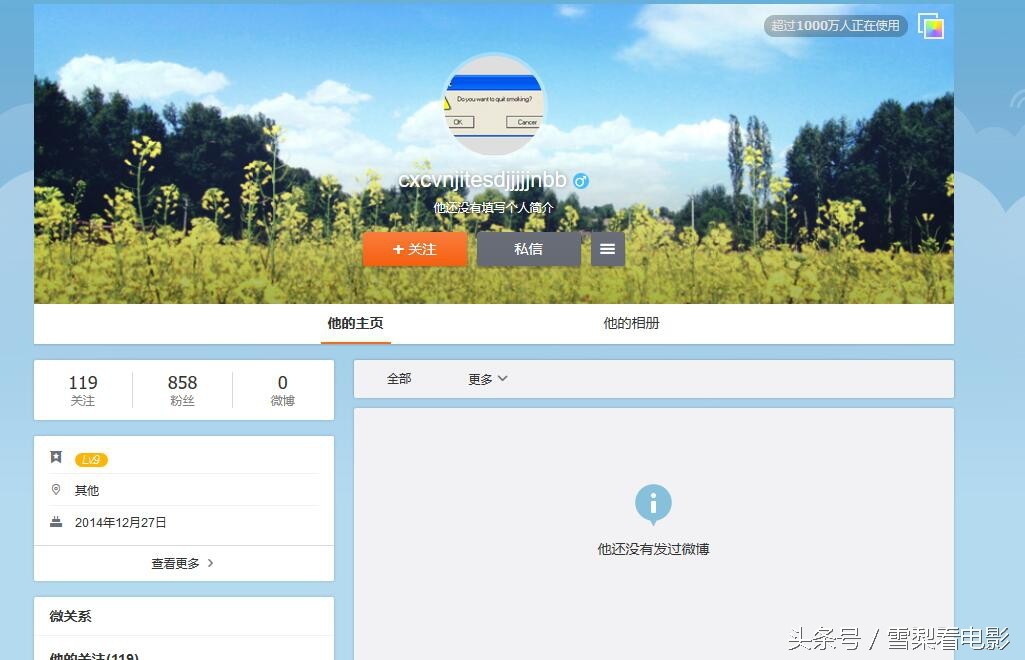
Task: View the 119 关注 following list
Action: tap(83, 390)
